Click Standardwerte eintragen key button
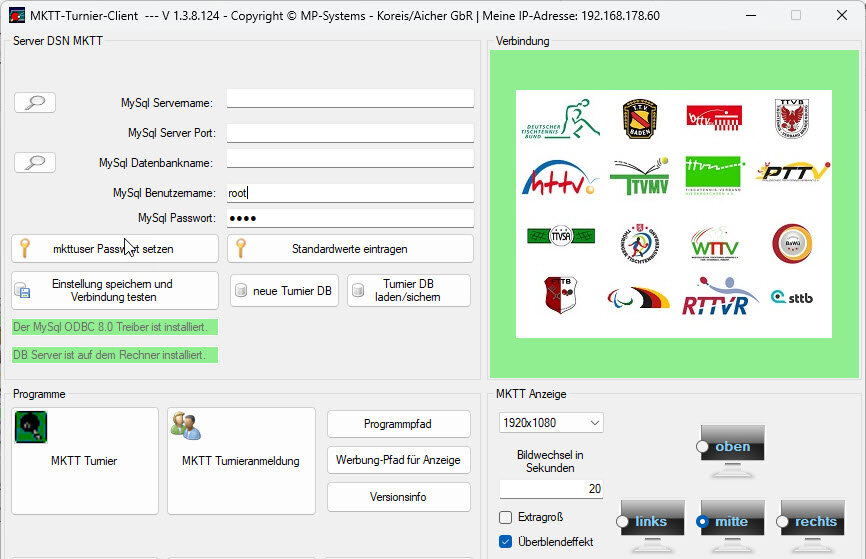 350,249
